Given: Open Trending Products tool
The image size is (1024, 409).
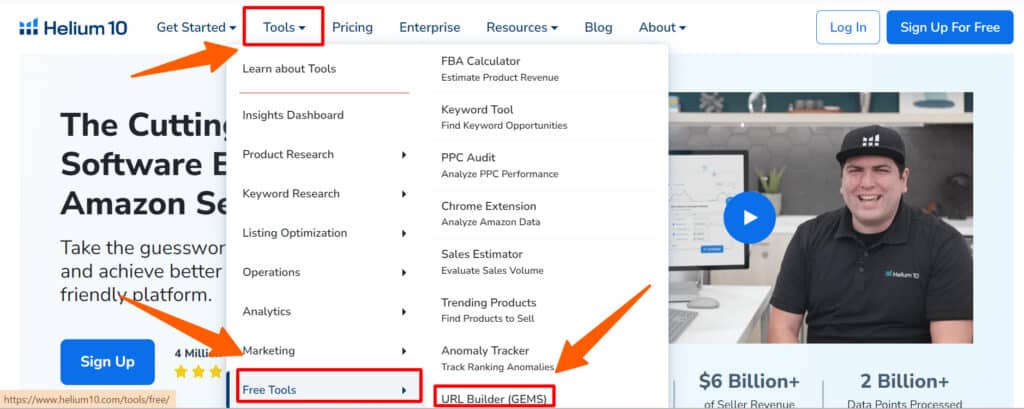Looking at the screenshot, I should pos(488,310).
